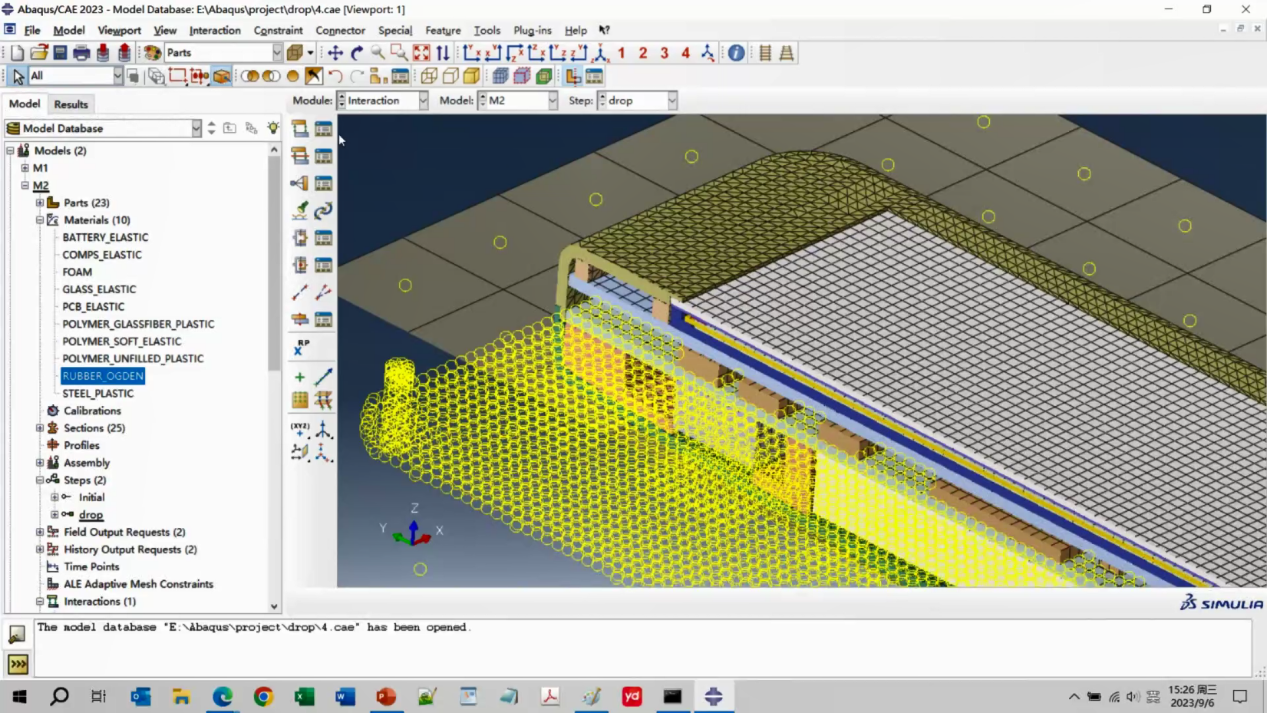Open the Interaction menu
Screen dimensions: 1267x713
point(215,31)
